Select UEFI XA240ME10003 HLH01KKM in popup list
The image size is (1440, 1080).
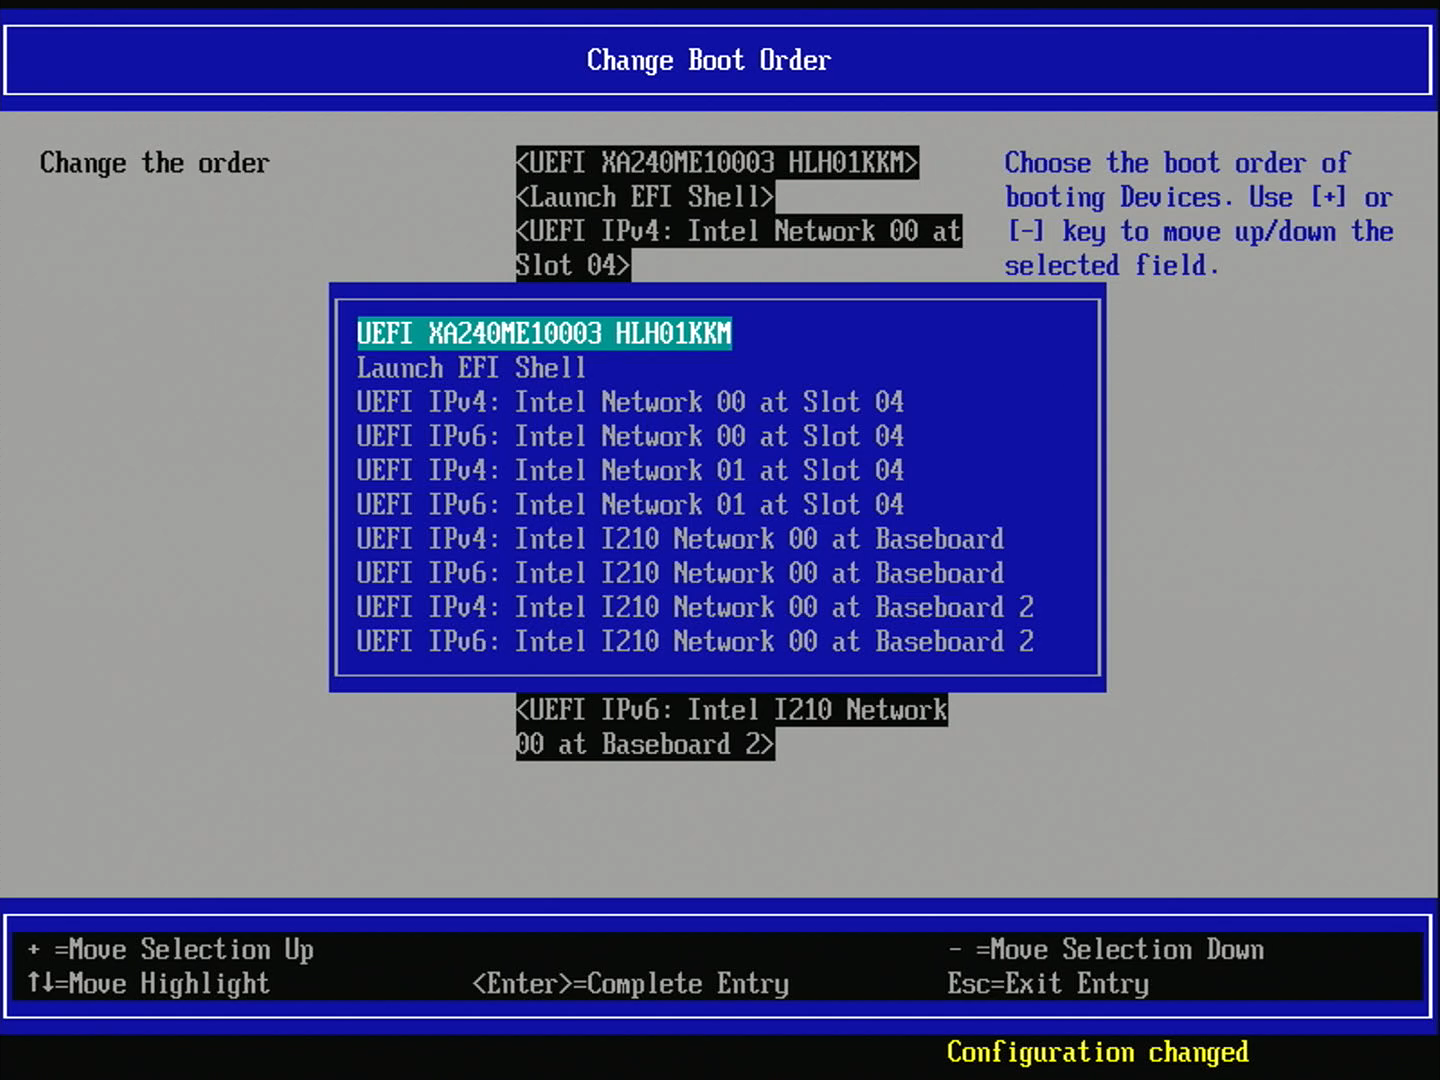point(544,334)
